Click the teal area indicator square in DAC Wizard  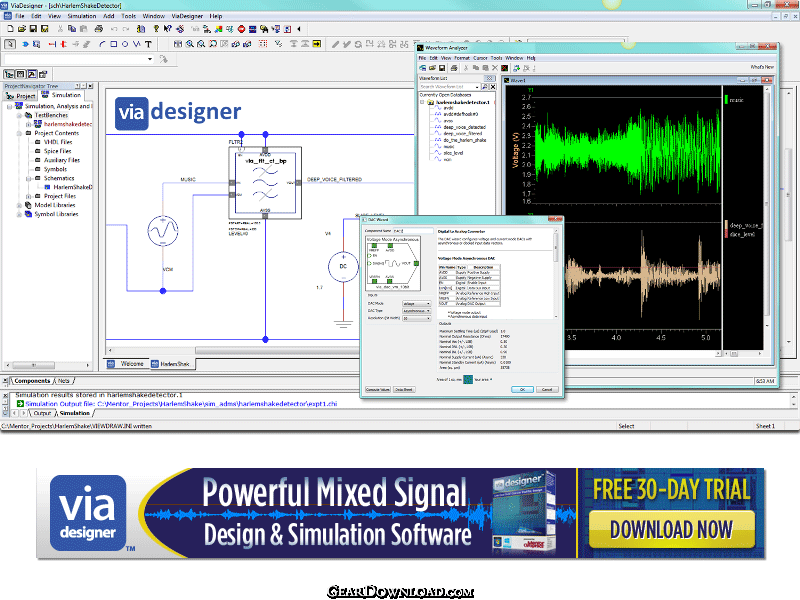468,380
